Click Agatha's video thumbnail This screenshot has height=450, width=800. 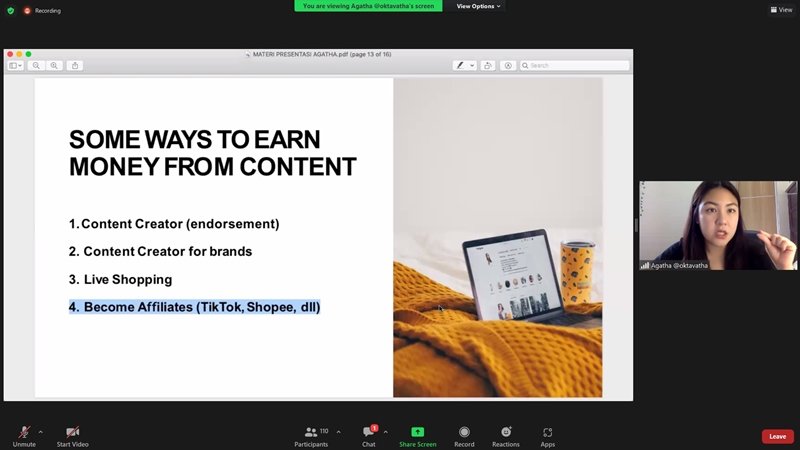tap(718, 225)
